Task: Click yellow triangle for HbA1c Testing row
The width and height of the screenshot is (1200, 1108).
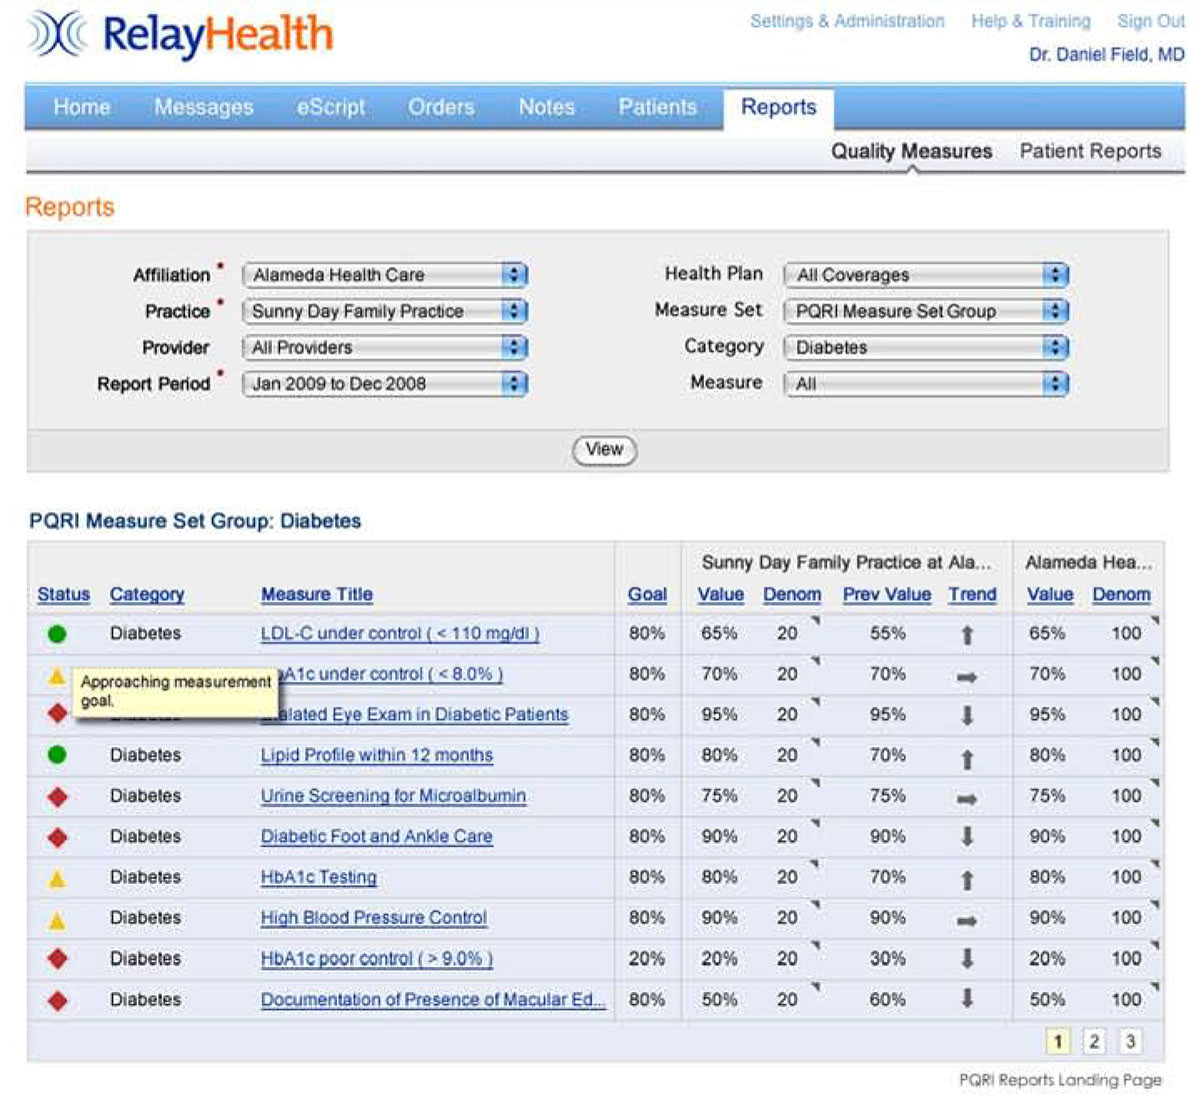Action: [x=57, y=878]
